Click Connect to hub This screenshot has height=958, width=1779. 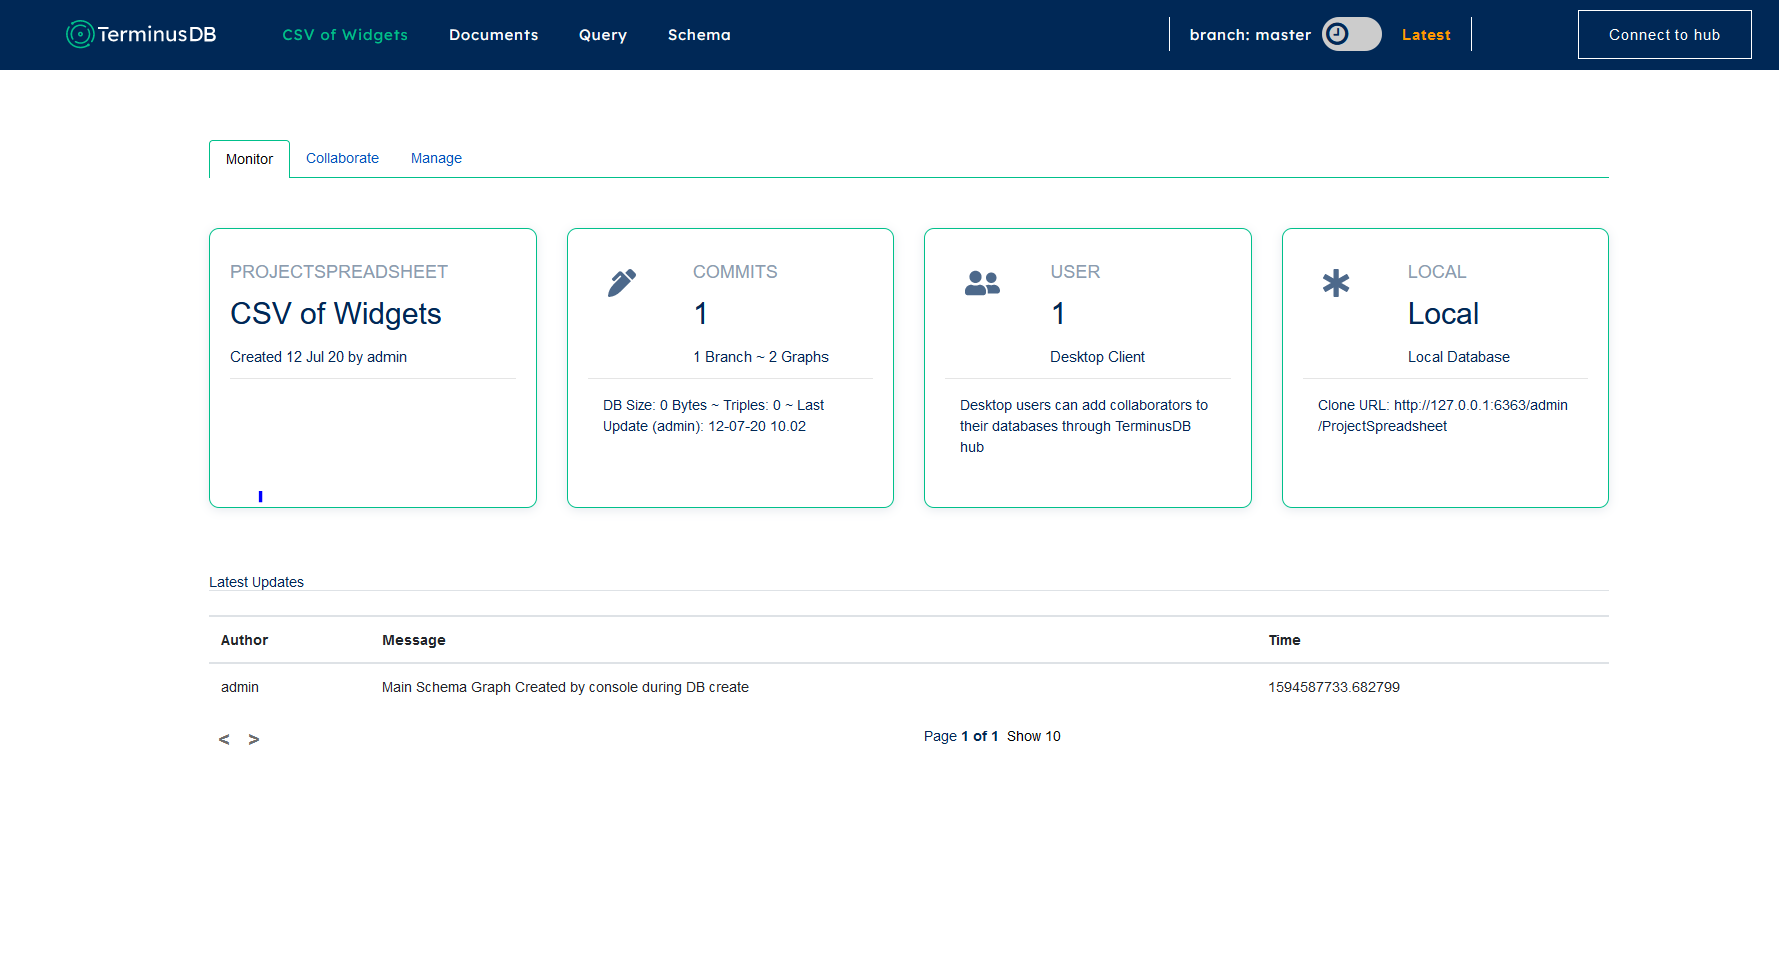1664,34
